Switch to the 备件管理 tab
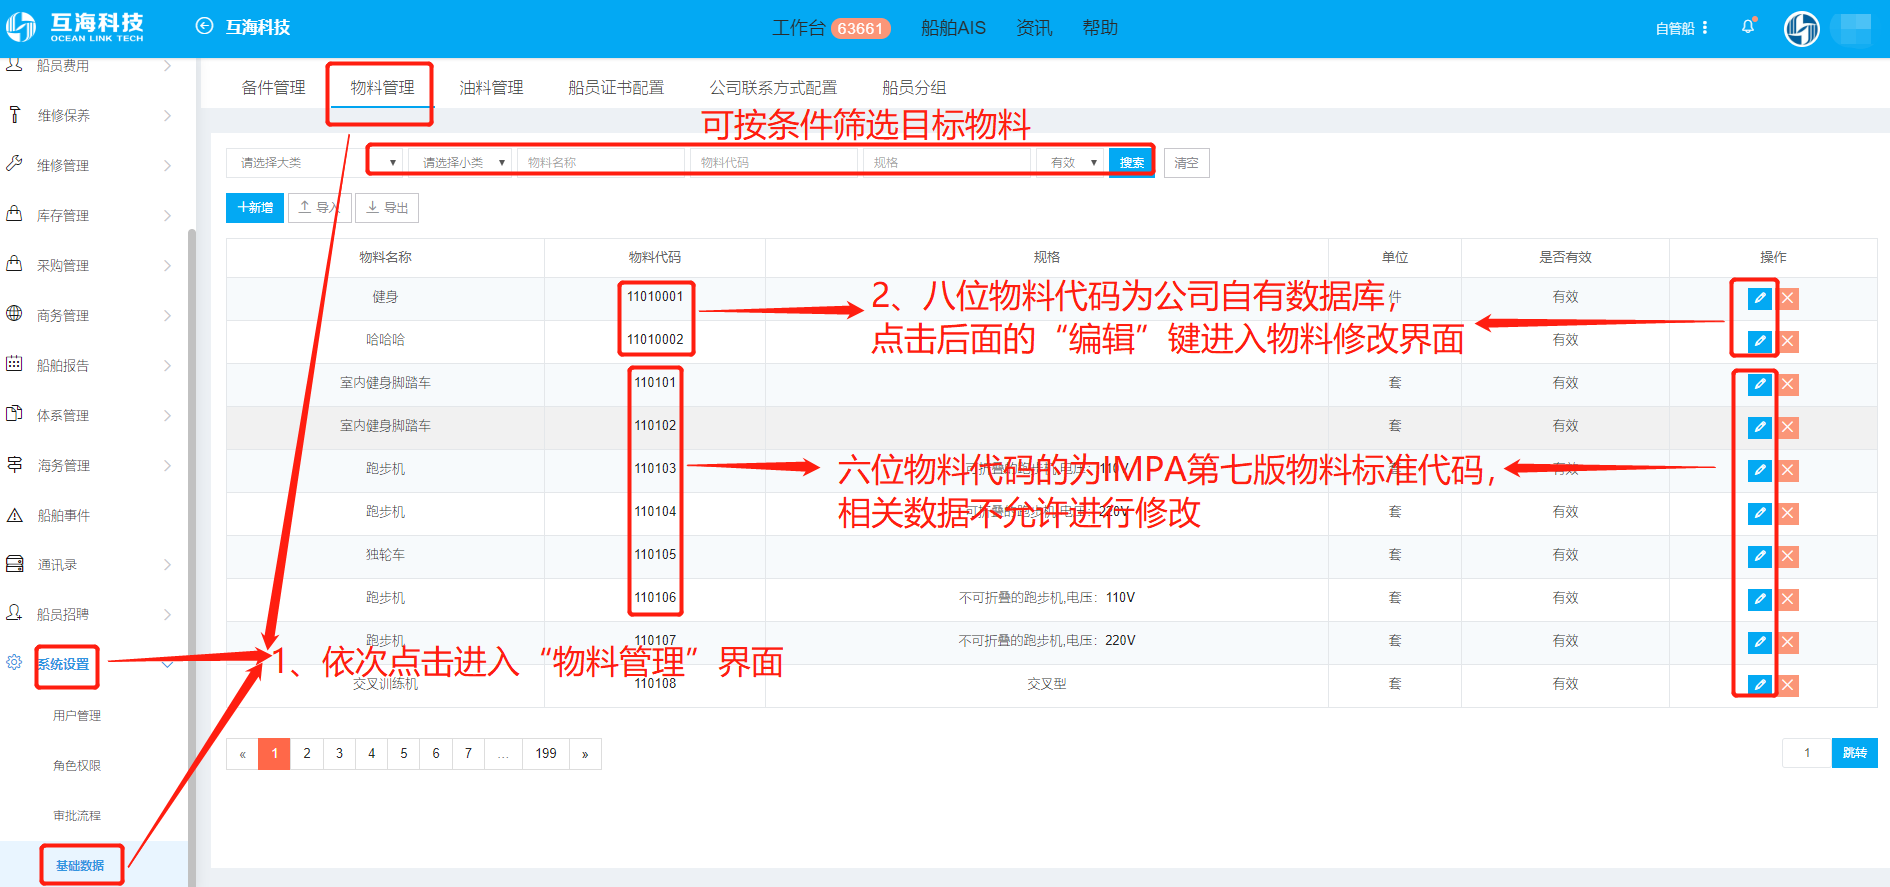The width and height of the screenshot is (1890, 887). coord(273,88)
